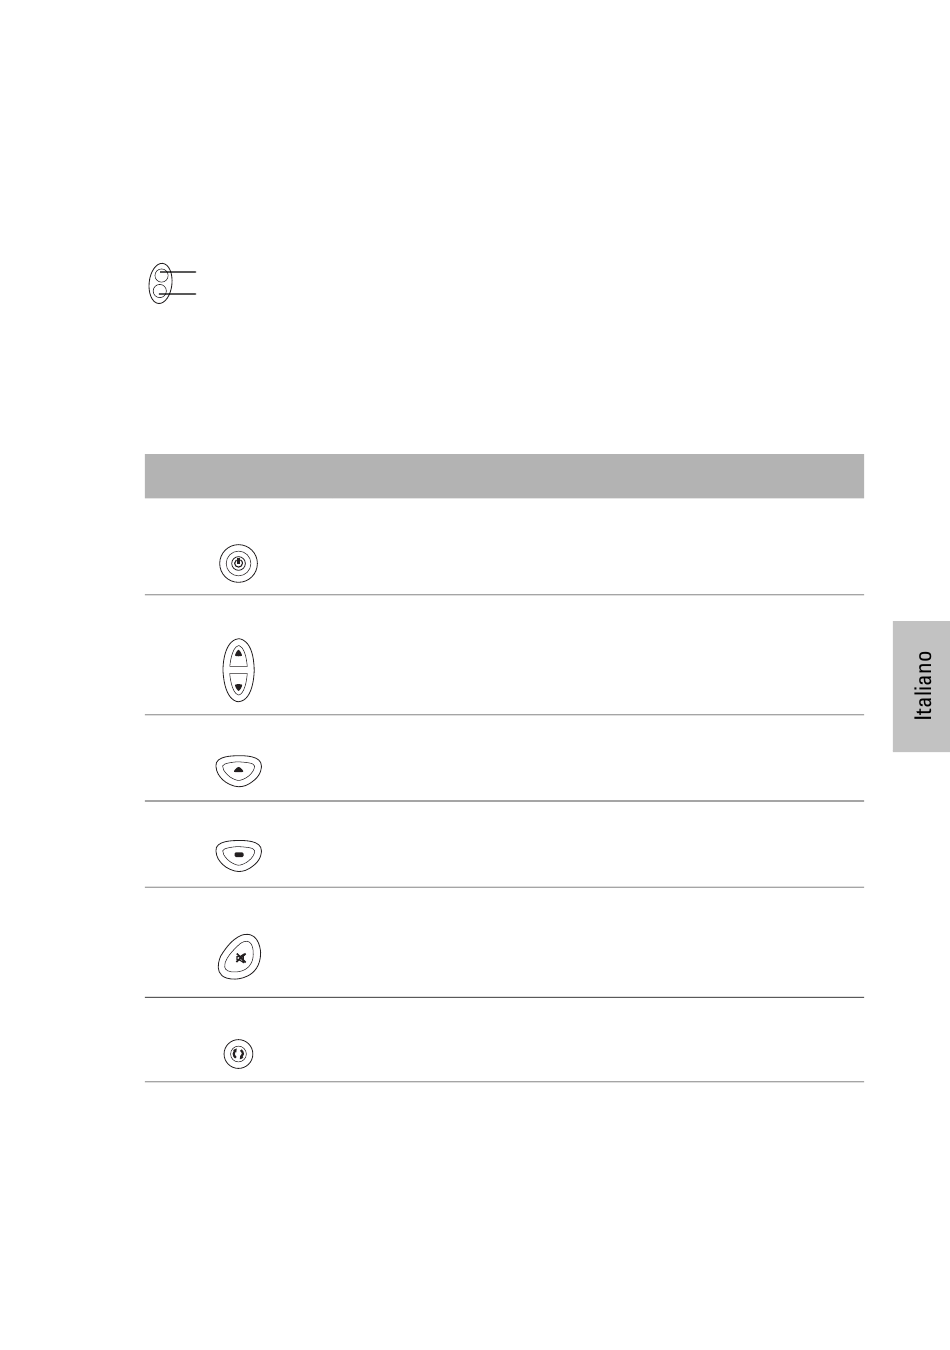This screenshot has width=950, height=1350.
Task: Open the Italiano side tab
Action: (x=922, y=685)
